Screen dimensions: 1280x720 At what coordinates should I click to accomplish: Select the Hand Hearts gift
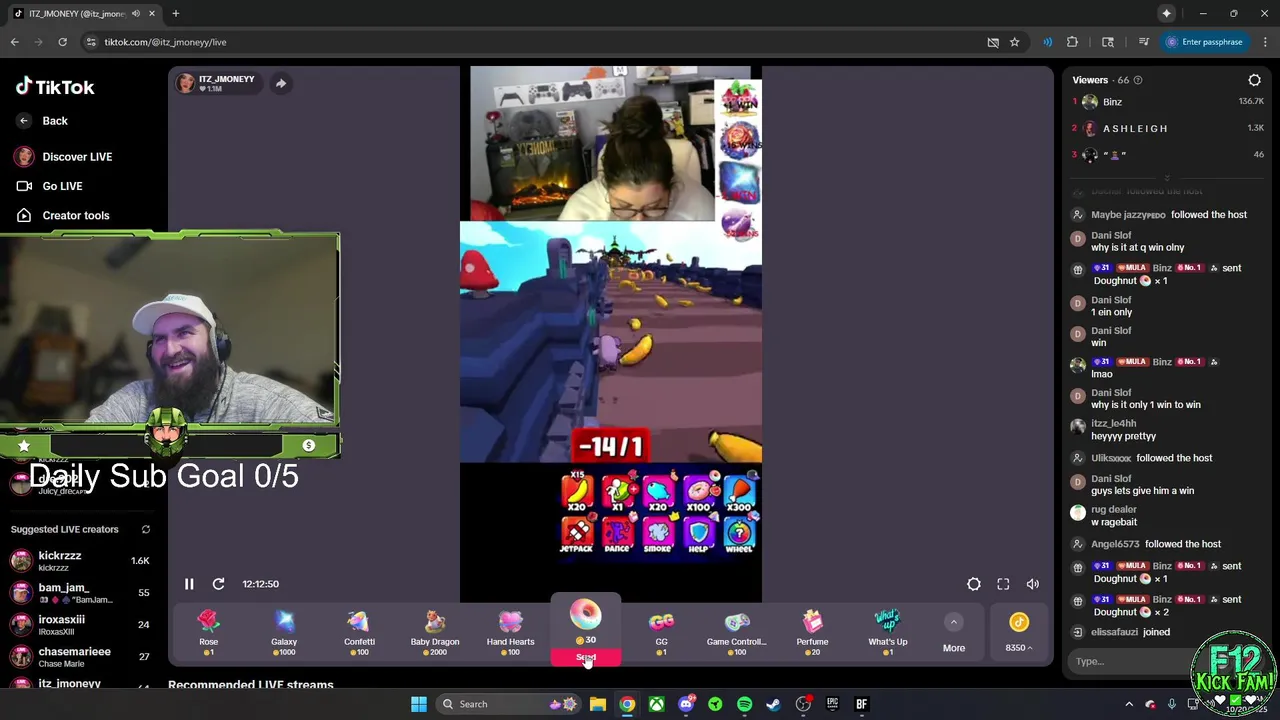[510, 631]
